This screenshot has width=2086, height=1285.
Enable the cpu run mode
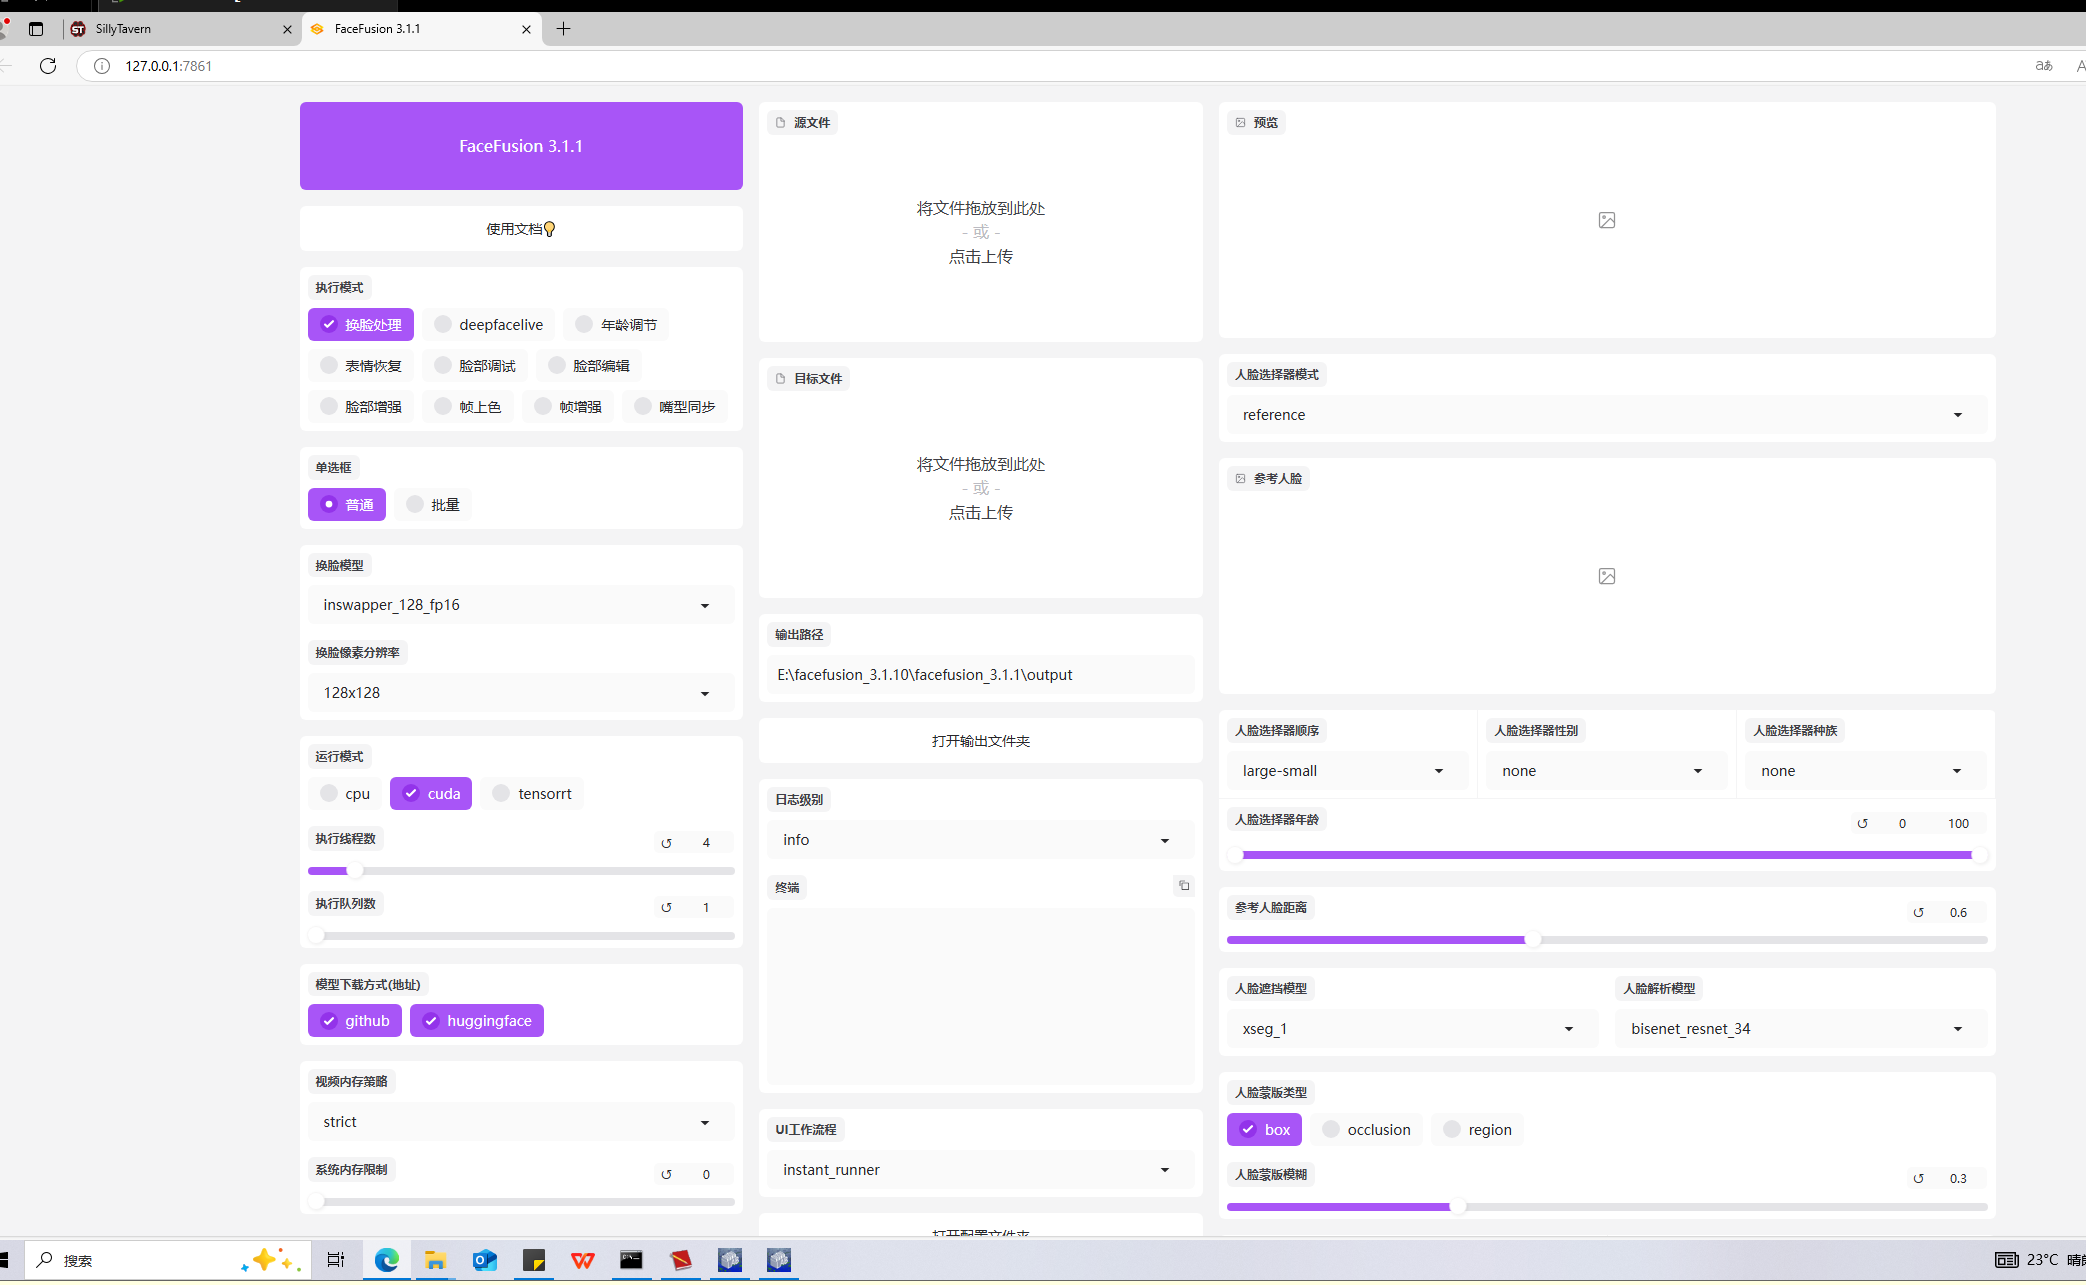[x=345, y=794]
